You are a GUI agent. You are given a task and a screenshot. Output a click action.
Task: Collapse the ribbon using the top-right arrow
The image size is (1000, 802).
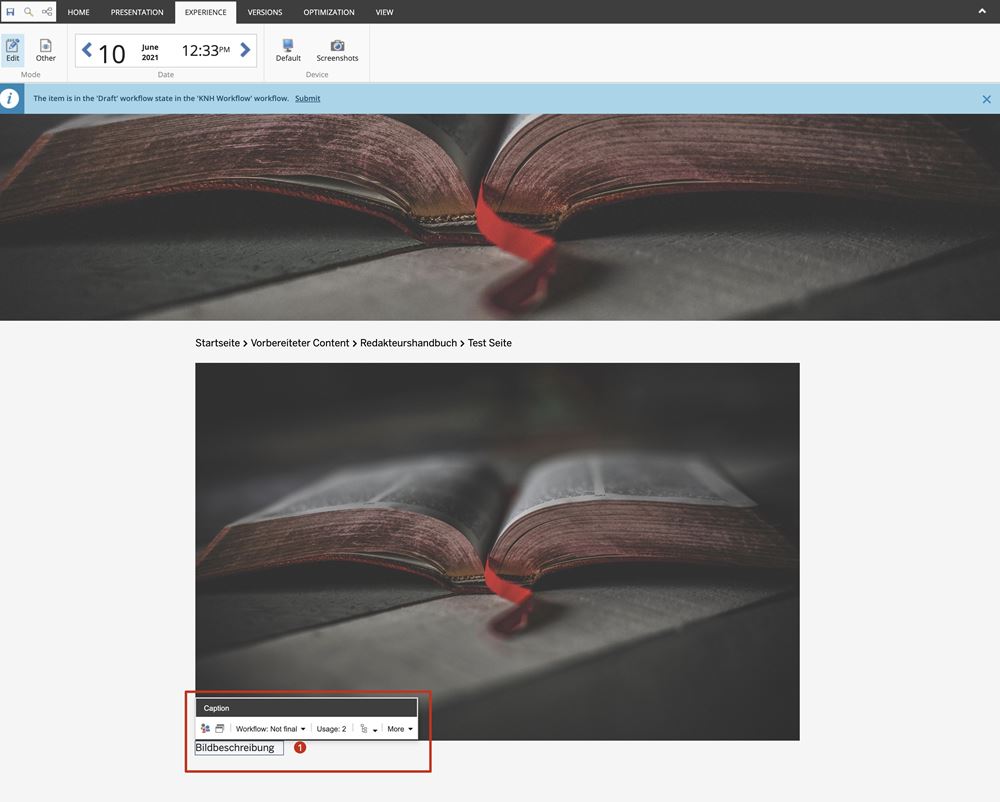pos(982,11)
